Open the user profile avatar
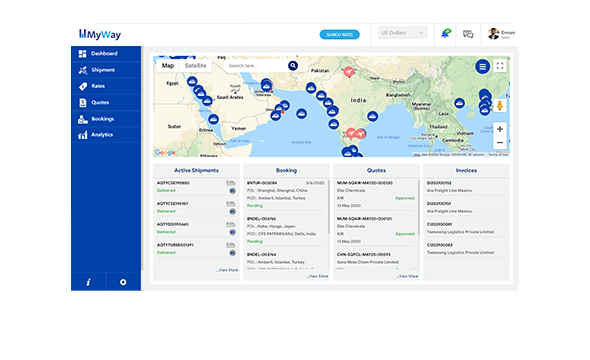This screenshot has height=360, width=590. pos(494,33)
